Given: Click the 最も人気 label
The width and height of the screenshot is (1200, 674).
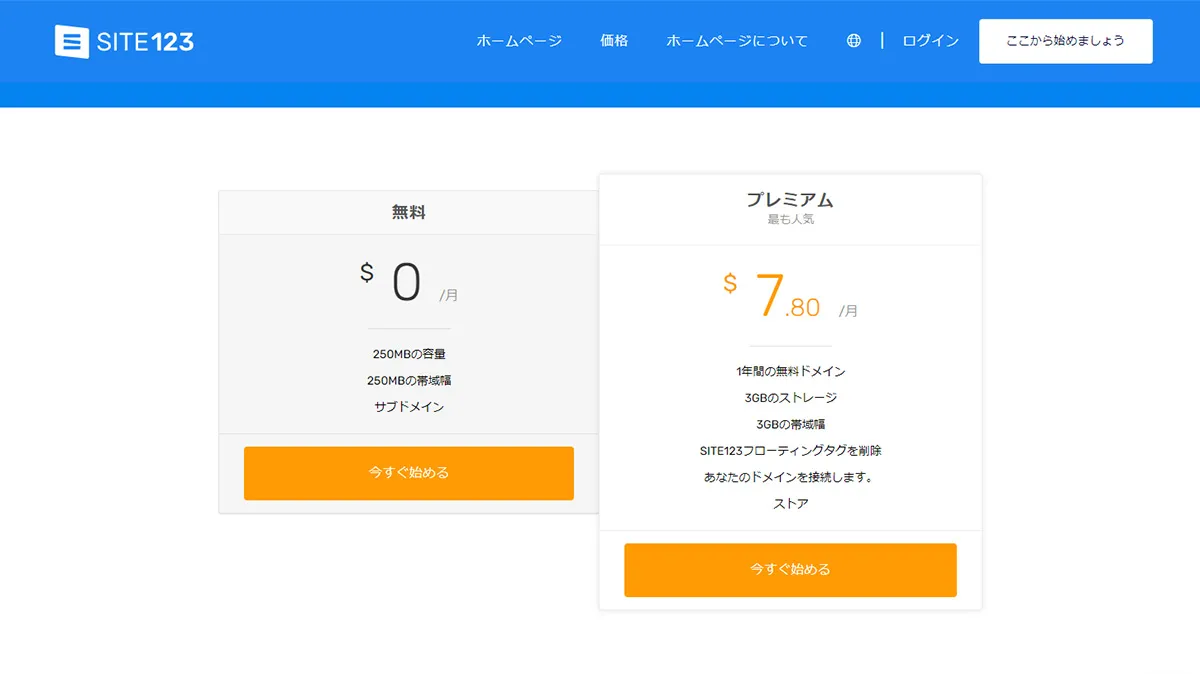Looking at the screenshot, I should coord(790,219).
